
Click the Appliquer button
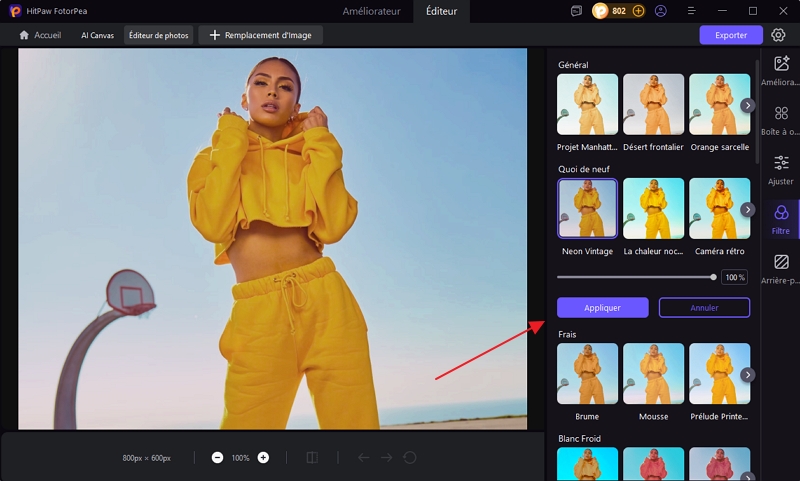602,308
